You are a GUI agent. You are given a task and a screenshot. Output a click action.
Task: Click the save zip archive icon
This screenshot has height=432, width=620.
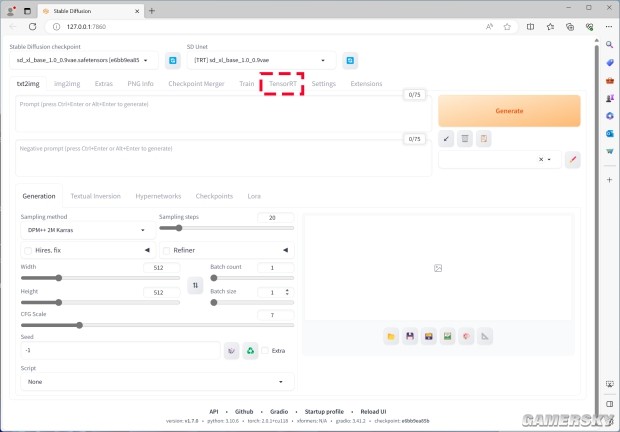pyautogui.click(x=429, y=336)
